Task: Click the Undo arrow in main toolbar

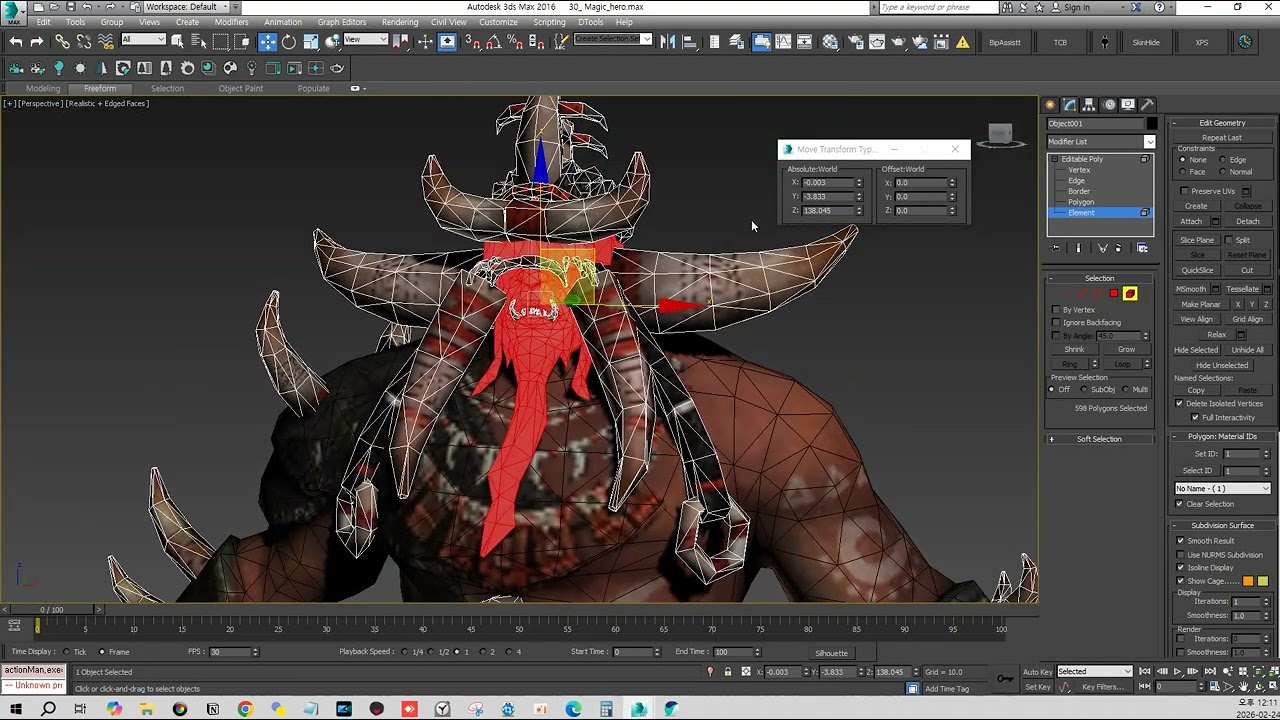Action: point(16,42)
